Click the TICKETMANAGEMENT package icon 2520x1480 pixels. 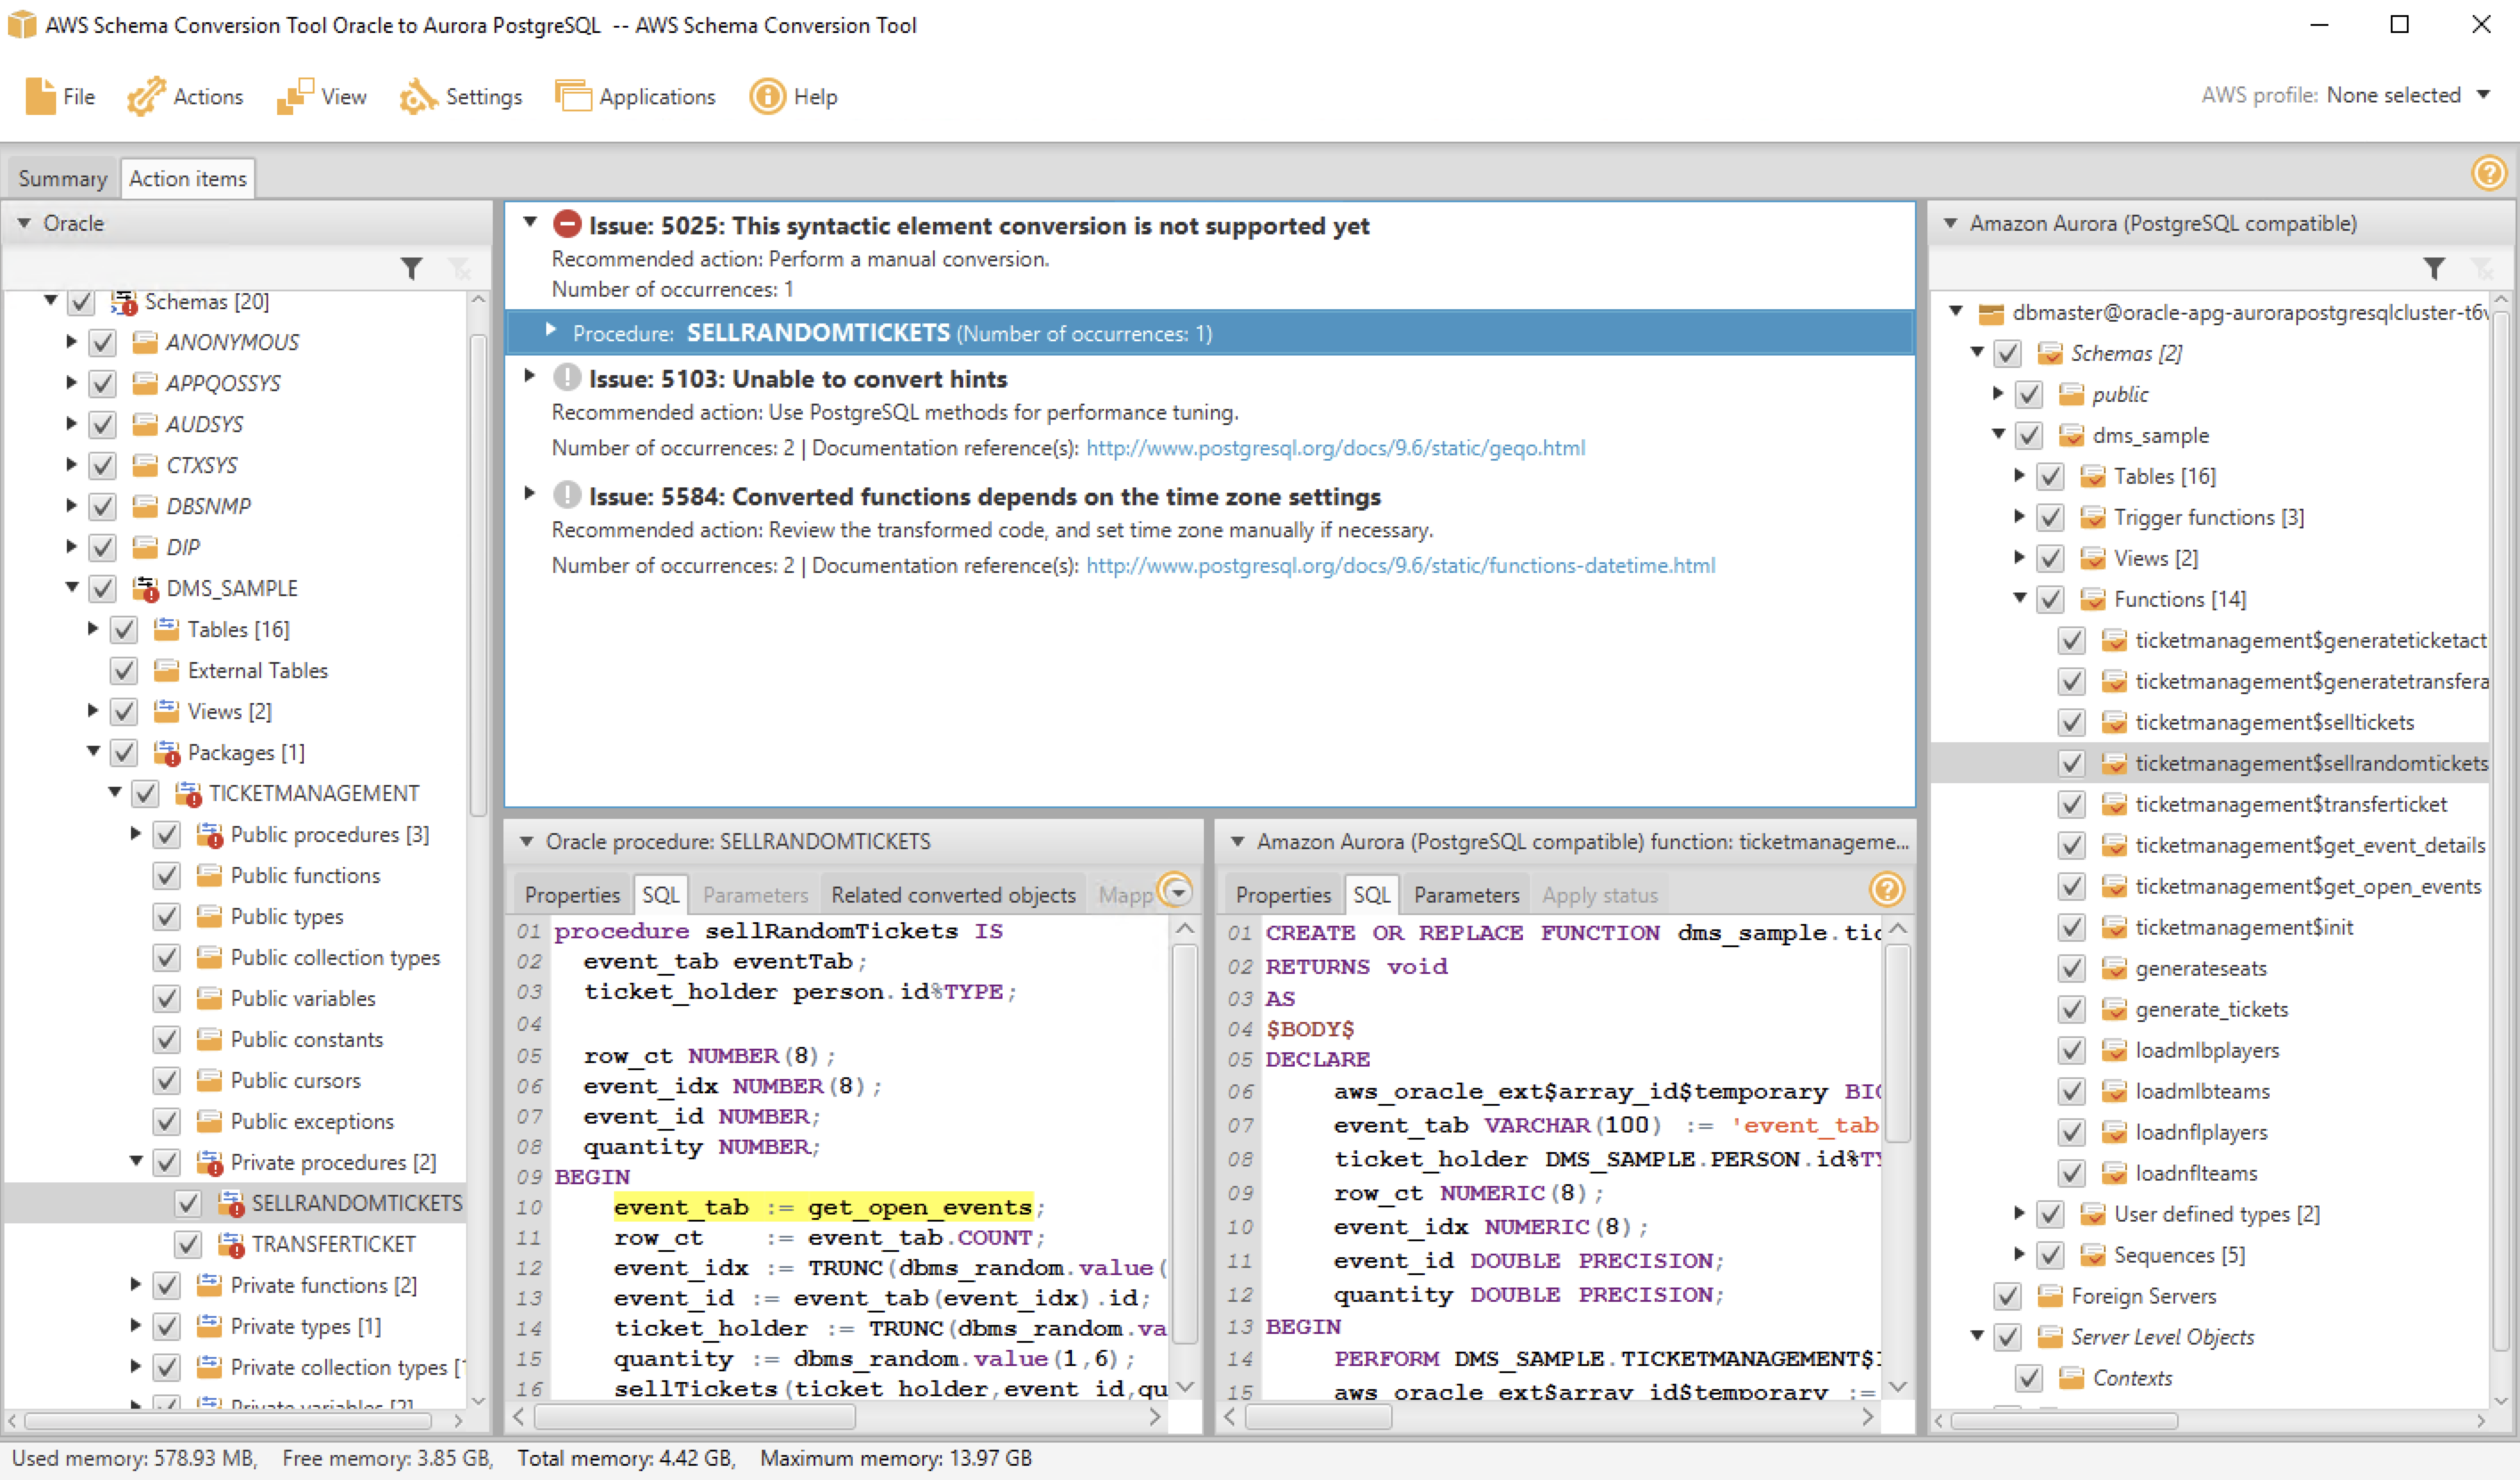[x=188, y=793]
